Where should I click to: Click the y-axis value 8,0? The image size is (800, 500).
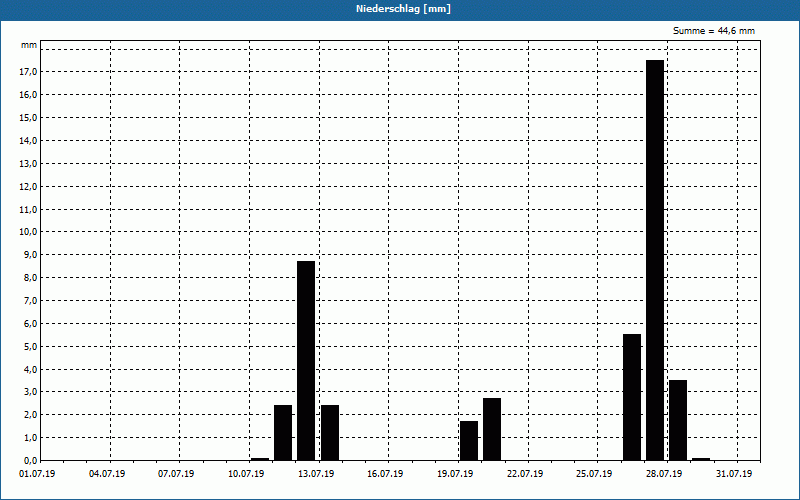[30, 278]
